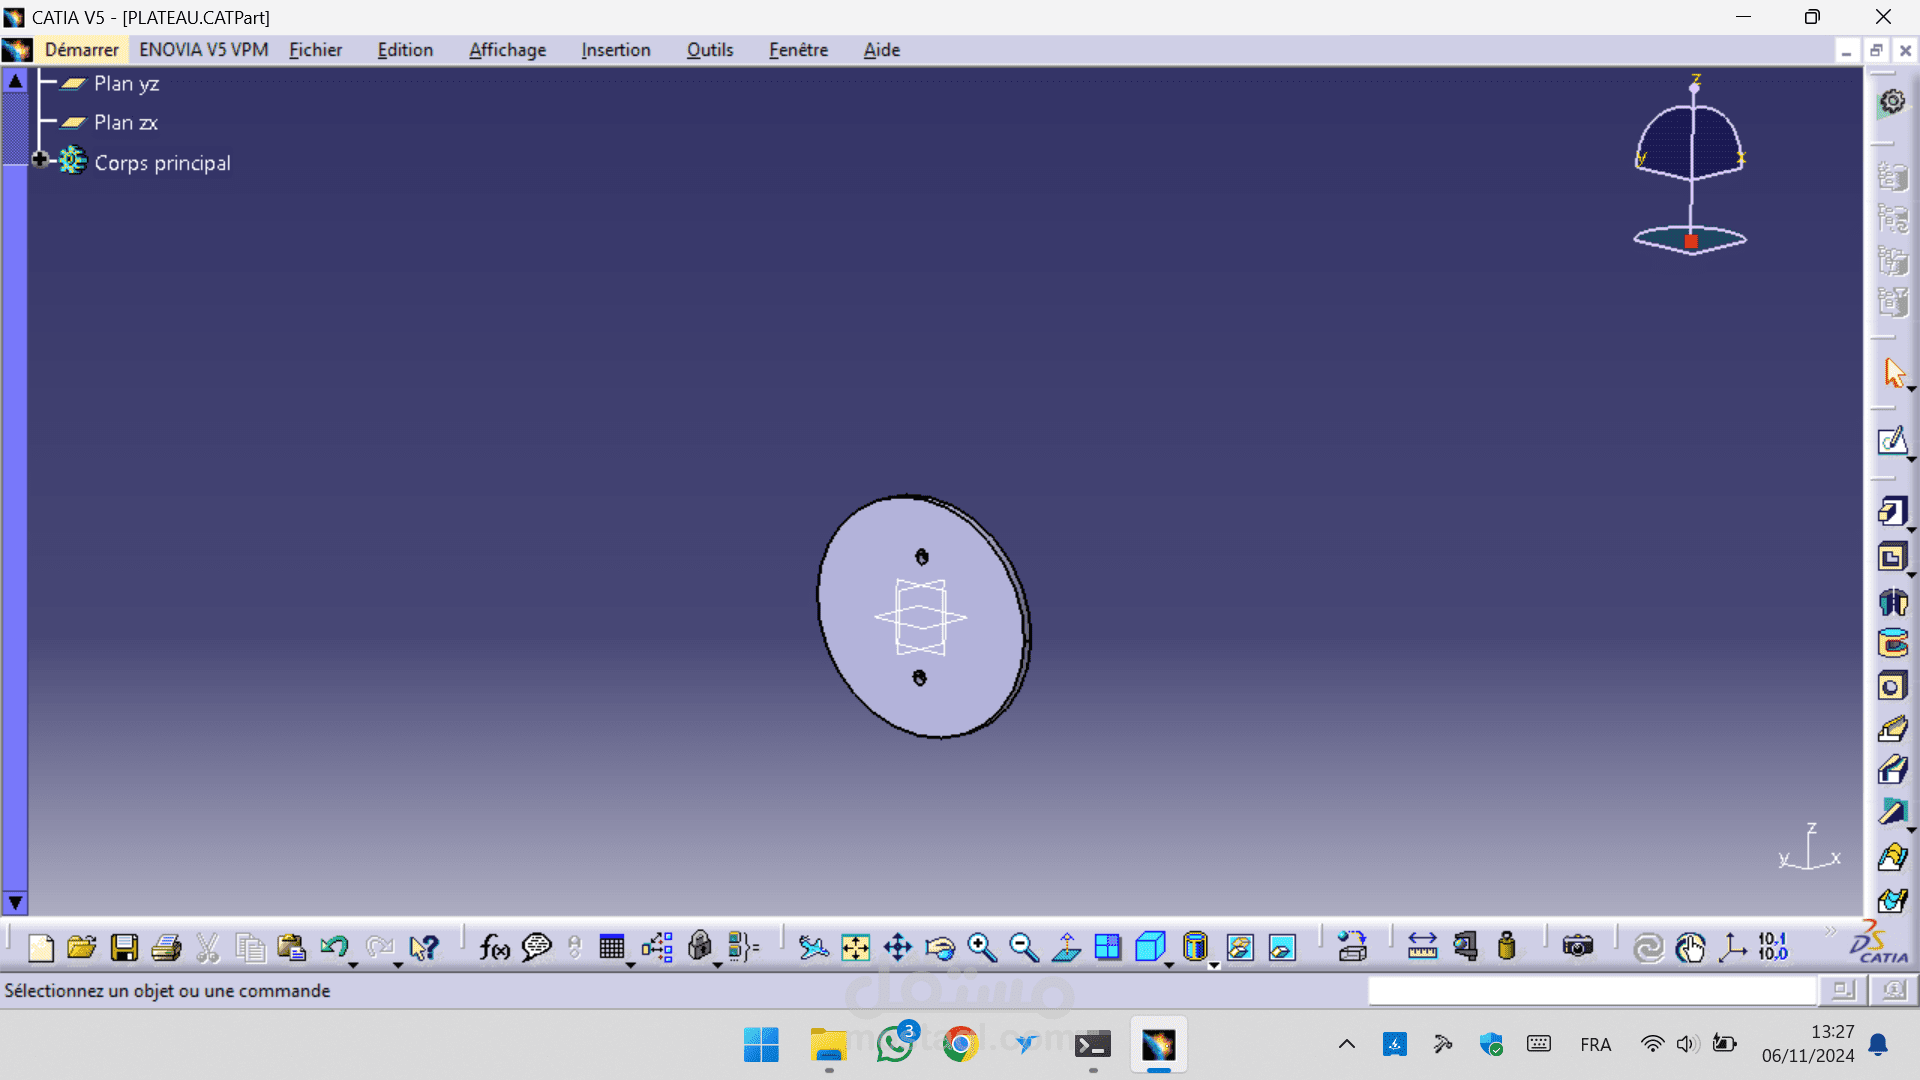This screenshot has height=1080, width=1920.
Task: Click the Formula f(x) icon
Action: 494,947
